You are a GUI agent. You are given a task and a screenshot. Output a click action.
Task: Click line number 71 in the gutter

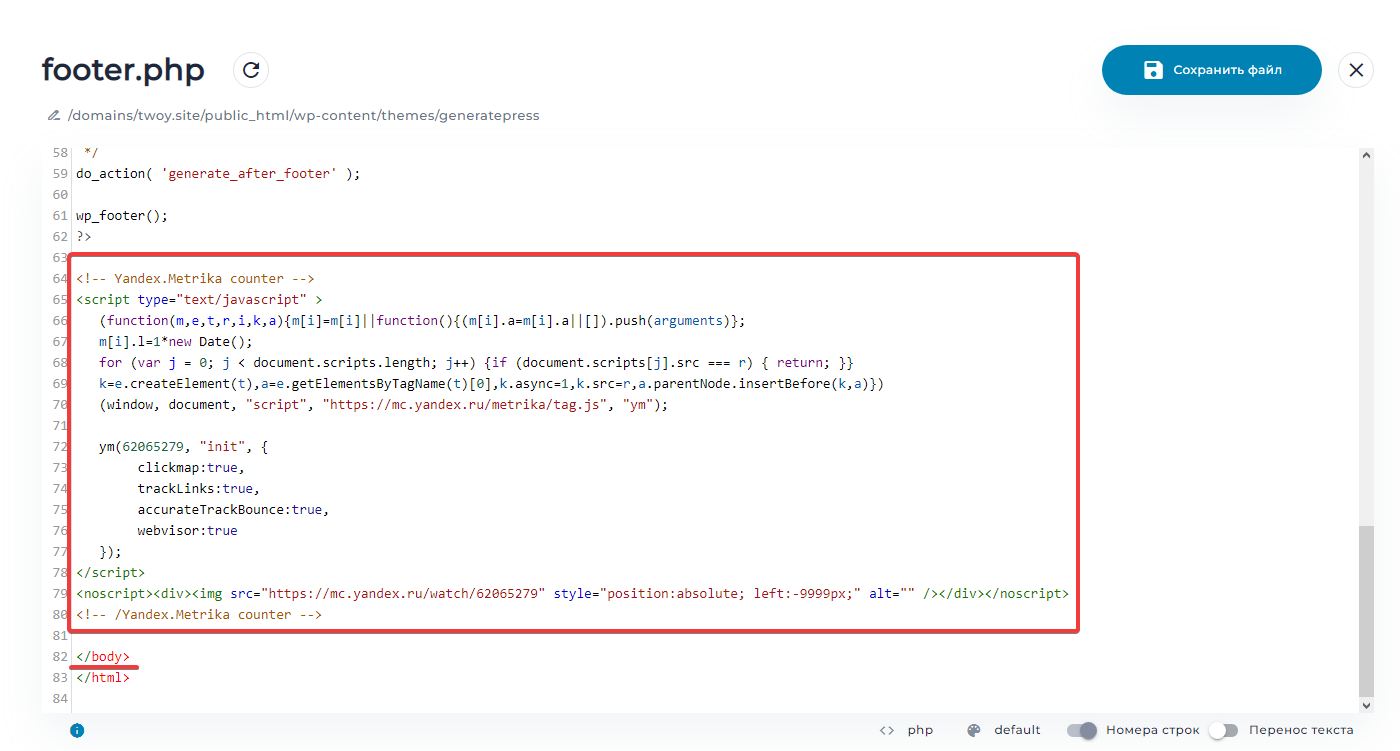[x=60, y=425]
